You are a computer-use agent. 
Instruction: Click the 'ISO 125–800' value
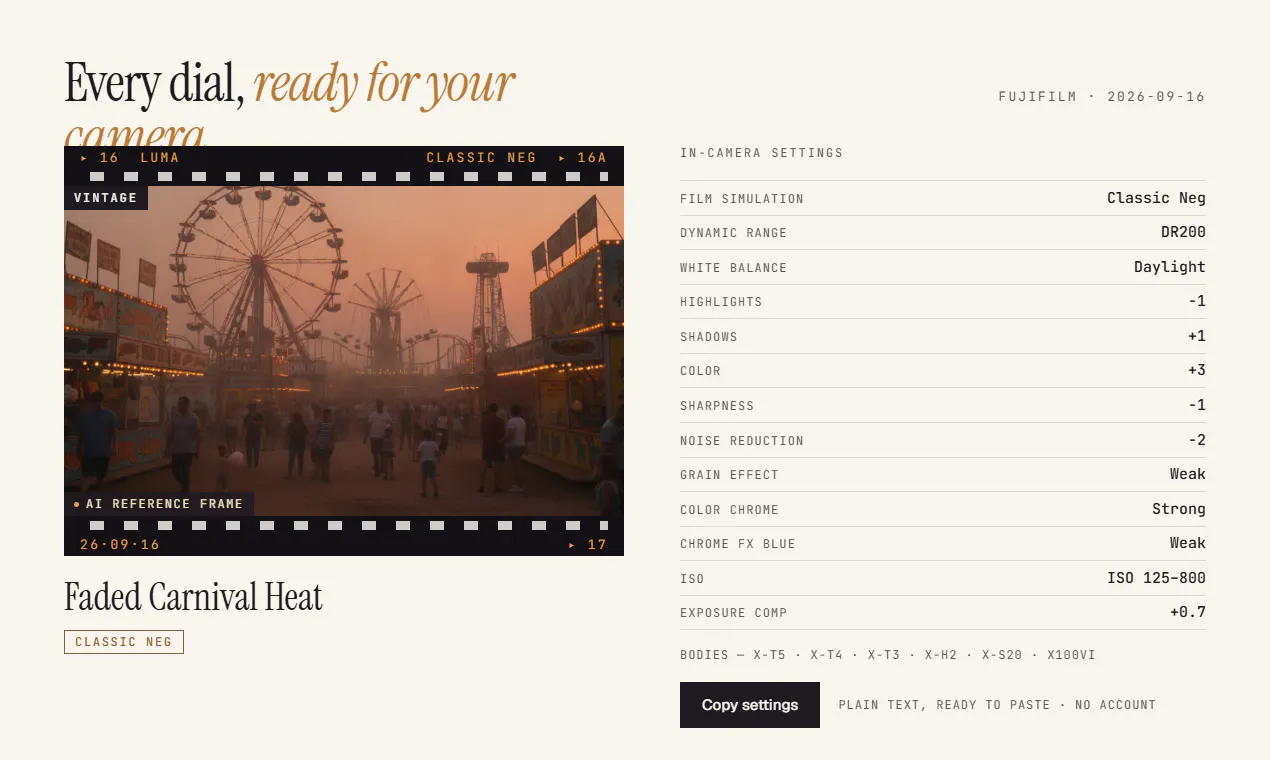1156,578
